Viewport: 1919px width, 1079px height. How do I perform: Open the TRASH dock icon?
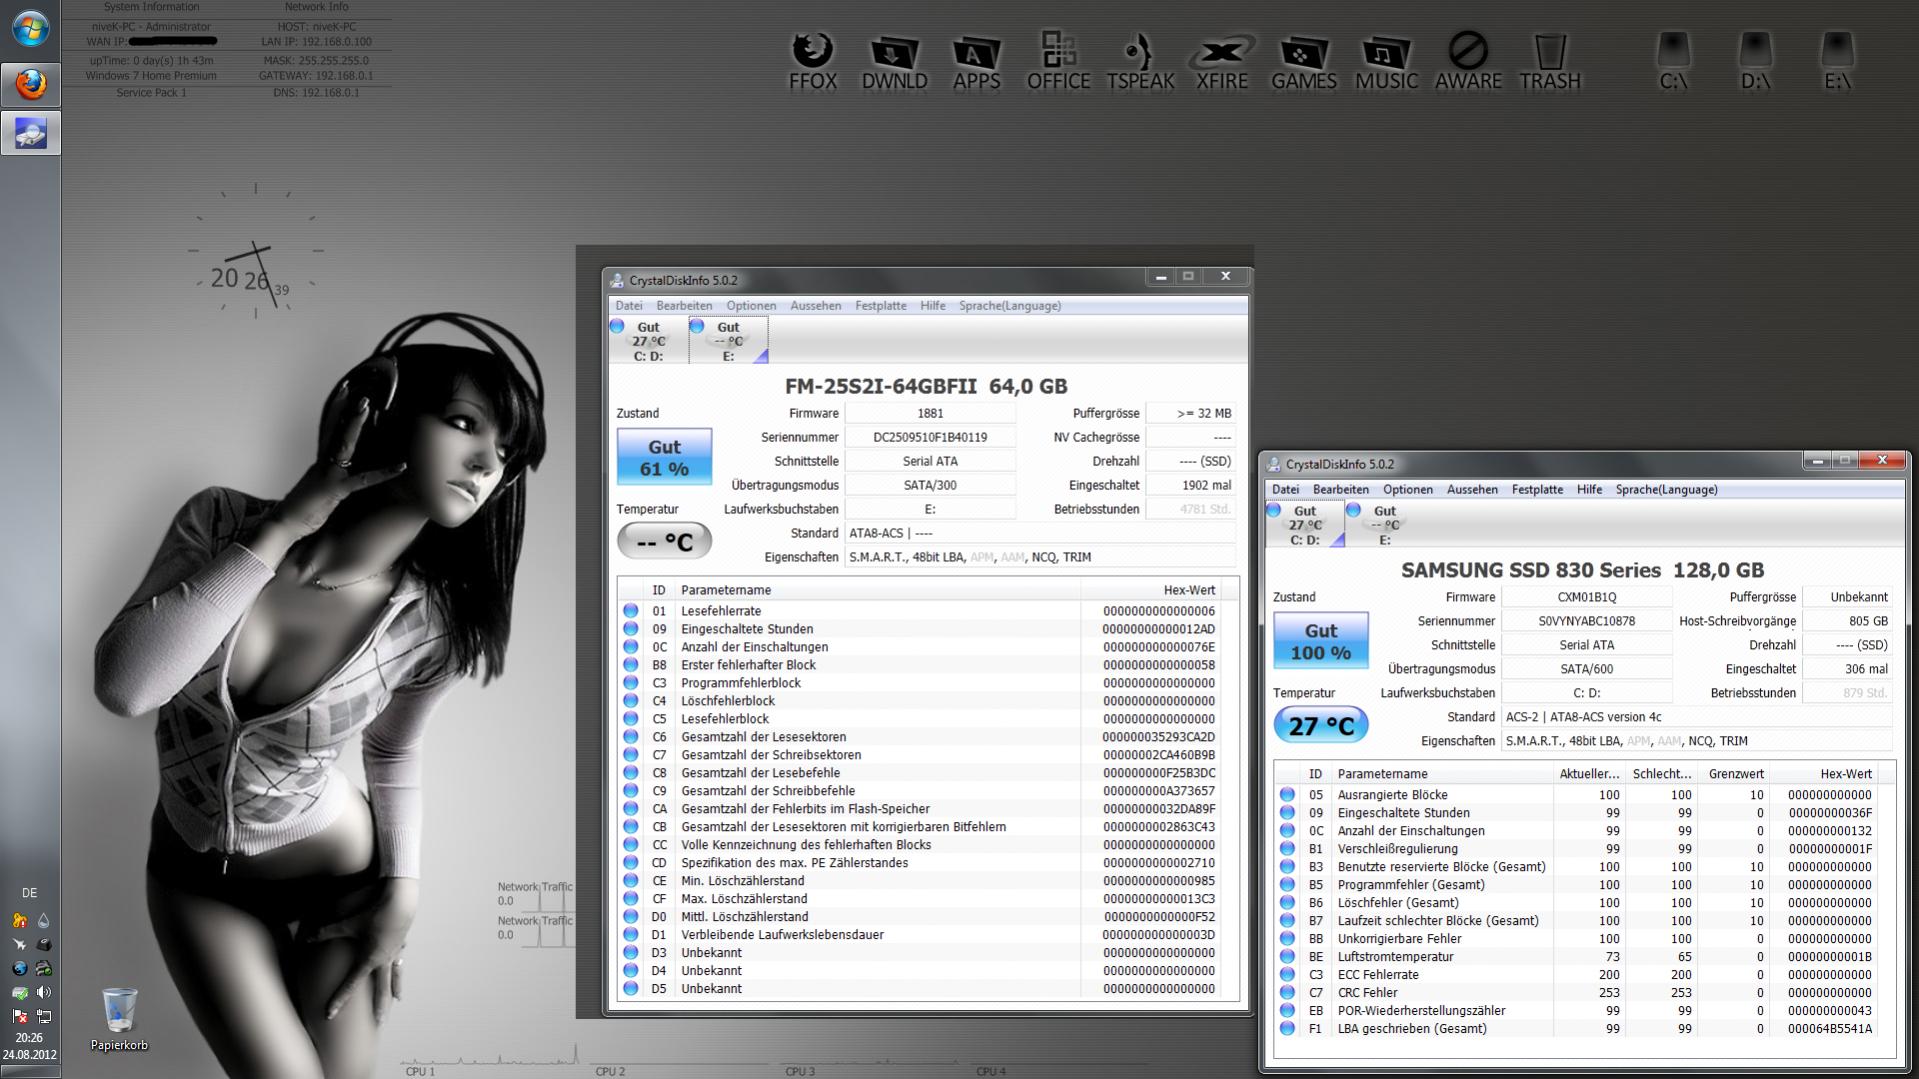1550,61
